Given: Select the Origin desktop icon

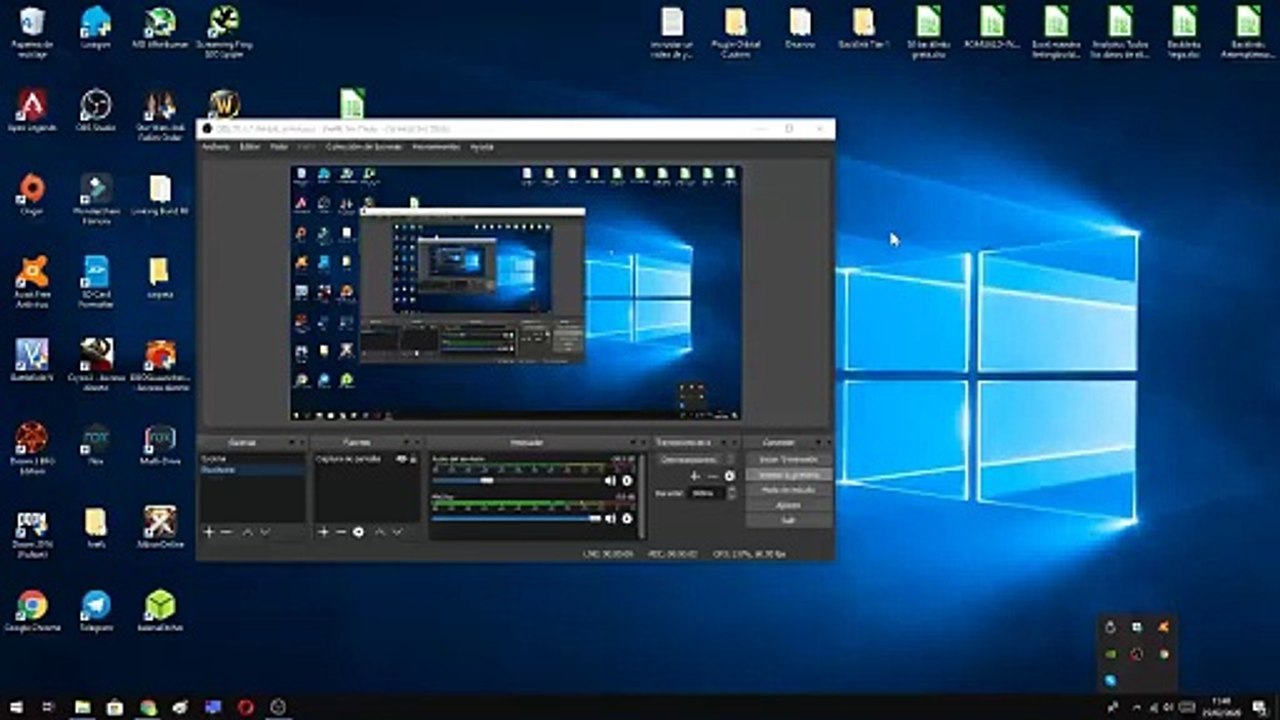Looking at the screenshot, I should (32, 193).
